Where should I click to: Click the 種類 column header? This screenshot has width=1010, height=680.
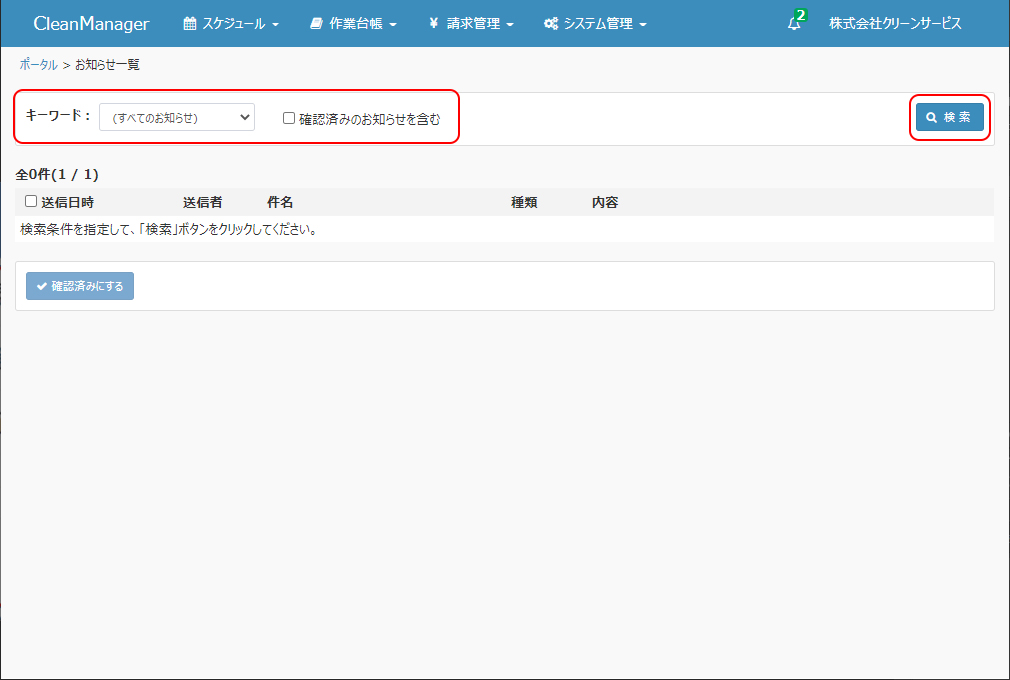[x=524, y=202]
